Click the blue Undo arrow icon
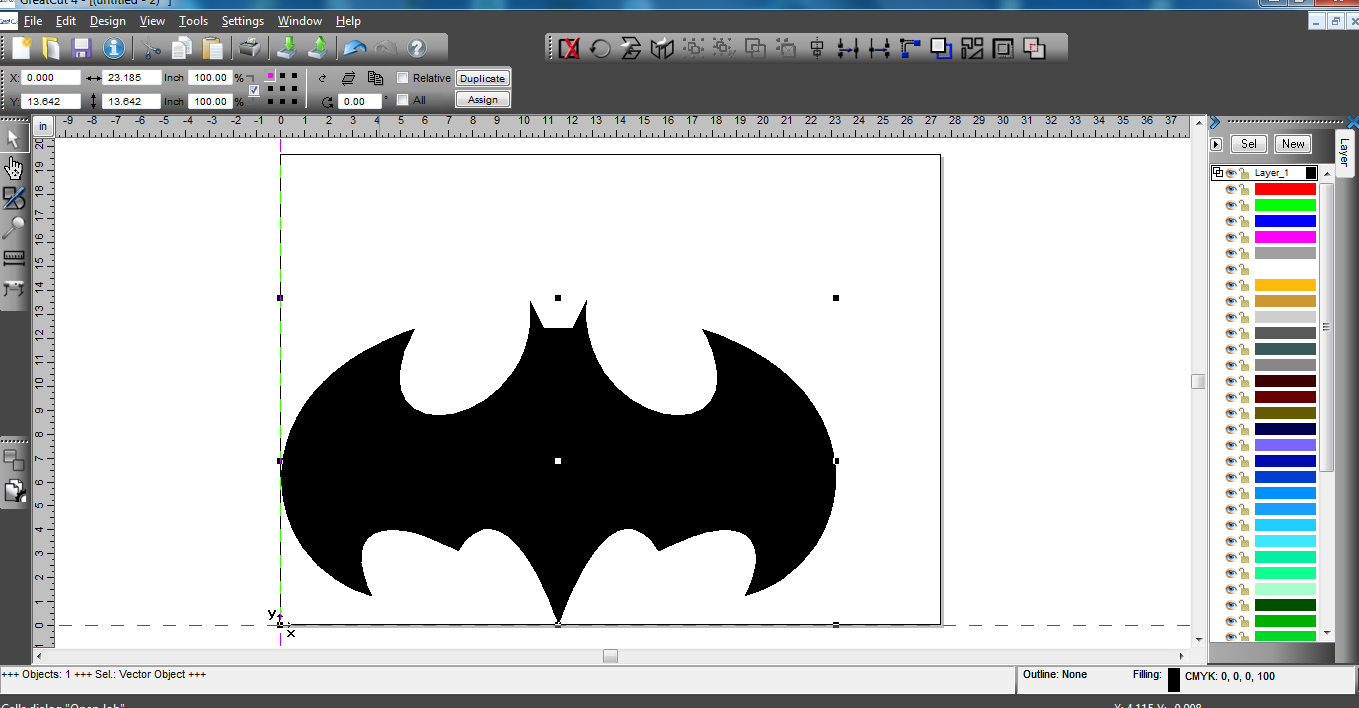The width and height of the screenshot is (1359, 708). tap(354, 48)
